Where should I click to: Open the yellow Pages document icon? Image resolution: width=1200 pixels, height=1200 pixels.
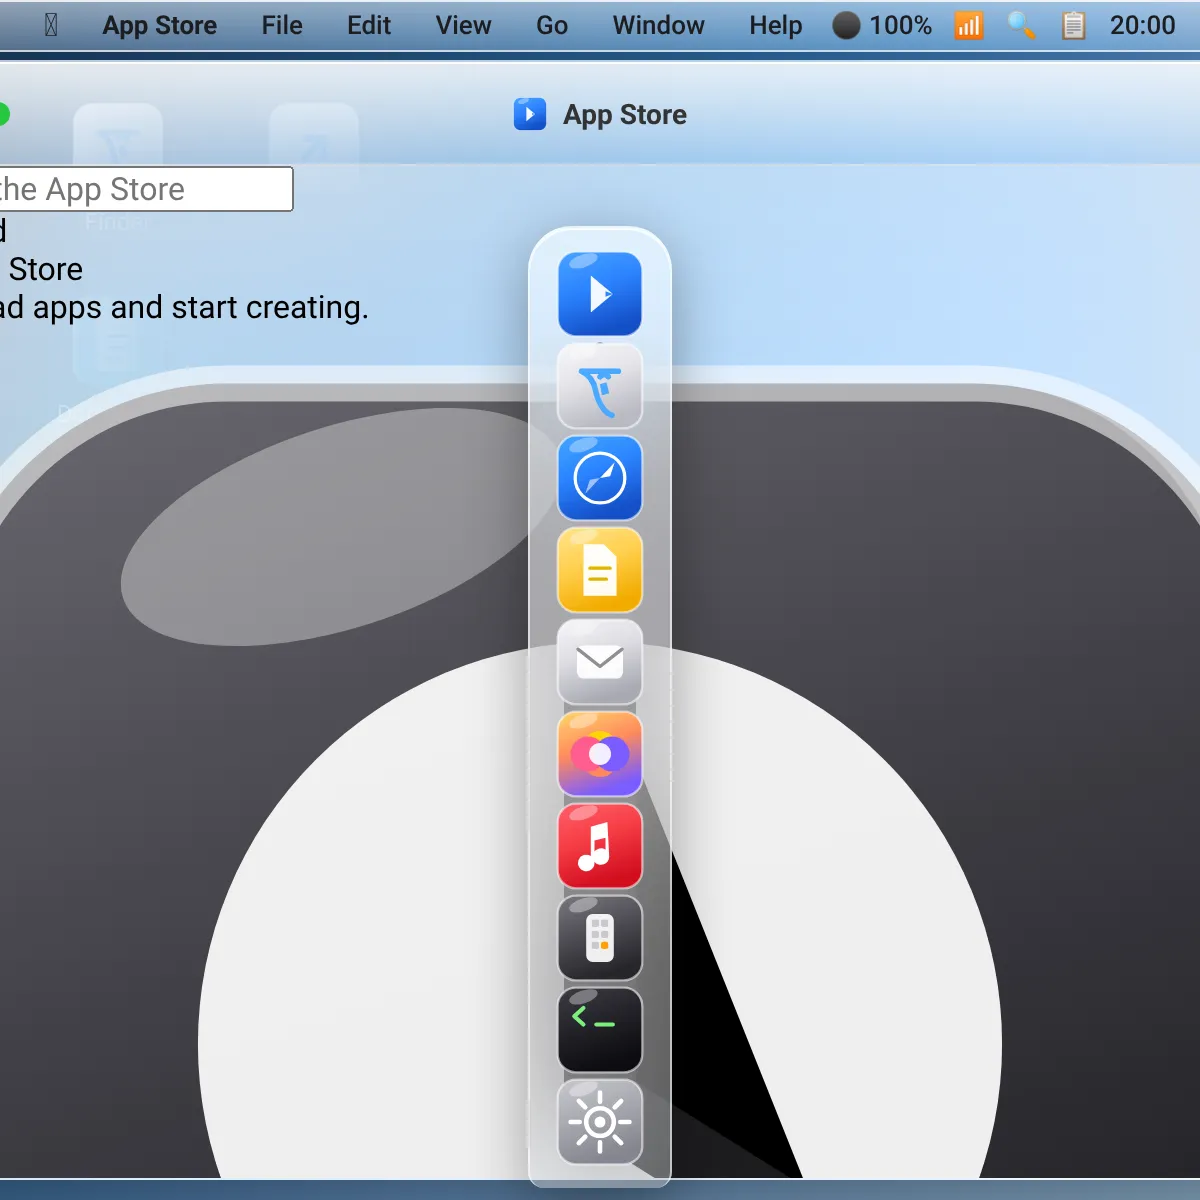600,570
